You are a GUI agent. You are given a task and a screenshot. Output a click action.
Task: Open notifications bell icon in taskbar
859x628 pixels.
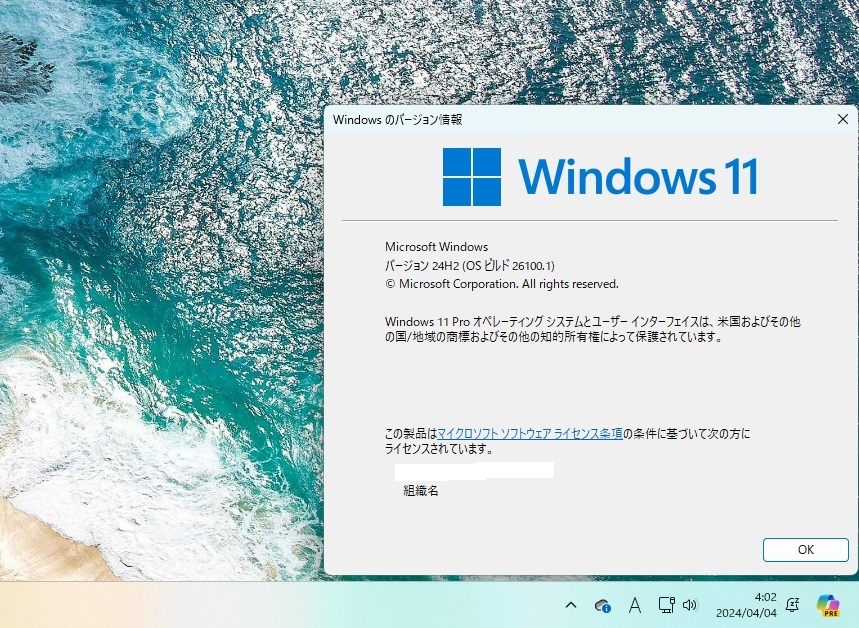coord(792,605)
